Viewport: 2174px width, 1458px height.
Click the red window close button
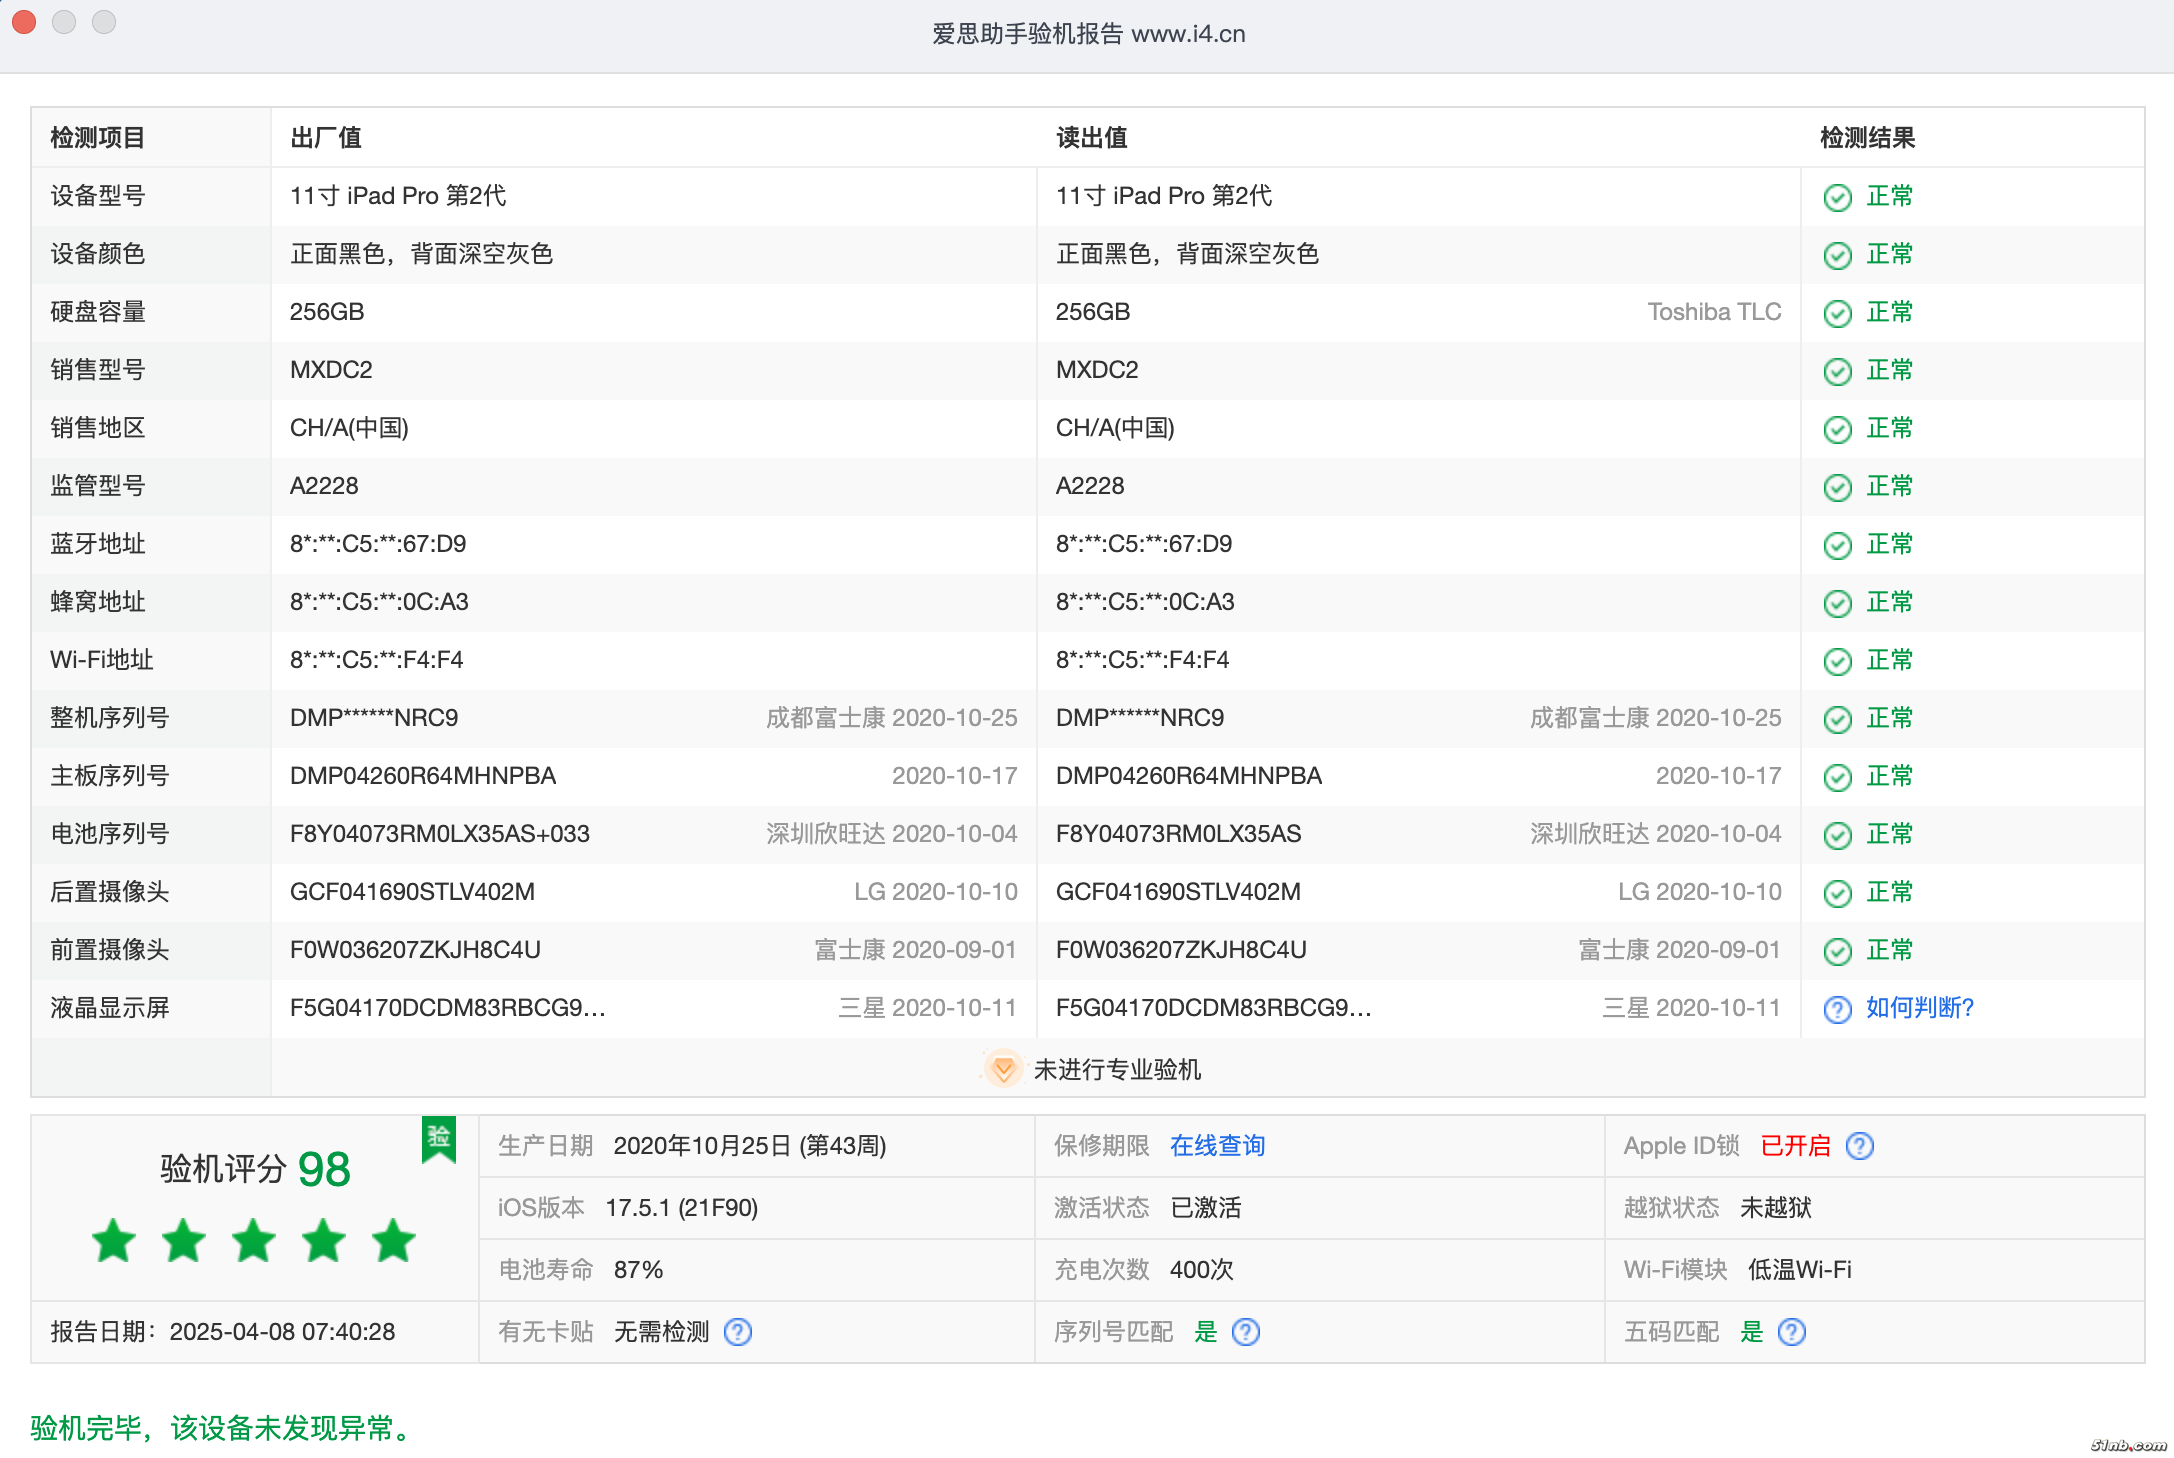point(25,22)
